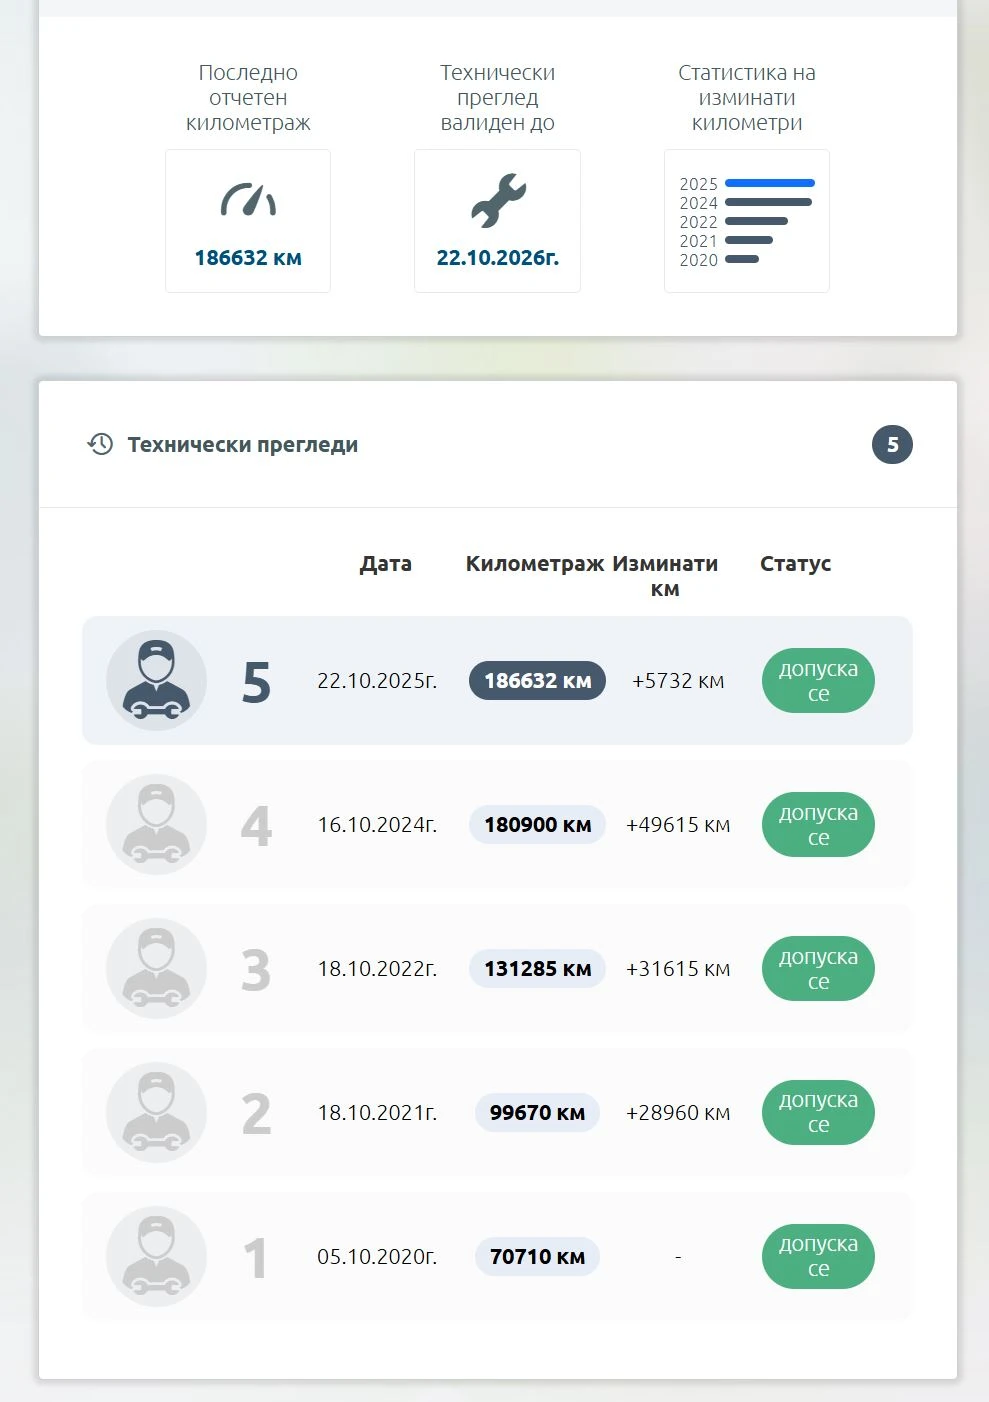Click the mechanic avatar for inspection 5
Viewport: 989px width, 1402px height.
[156, 680]
